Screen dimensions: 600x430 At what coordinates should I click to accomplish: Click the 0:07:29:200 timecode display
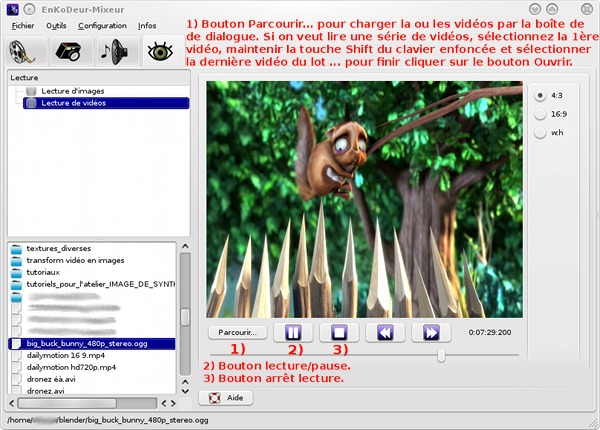[x=490, y=332]
